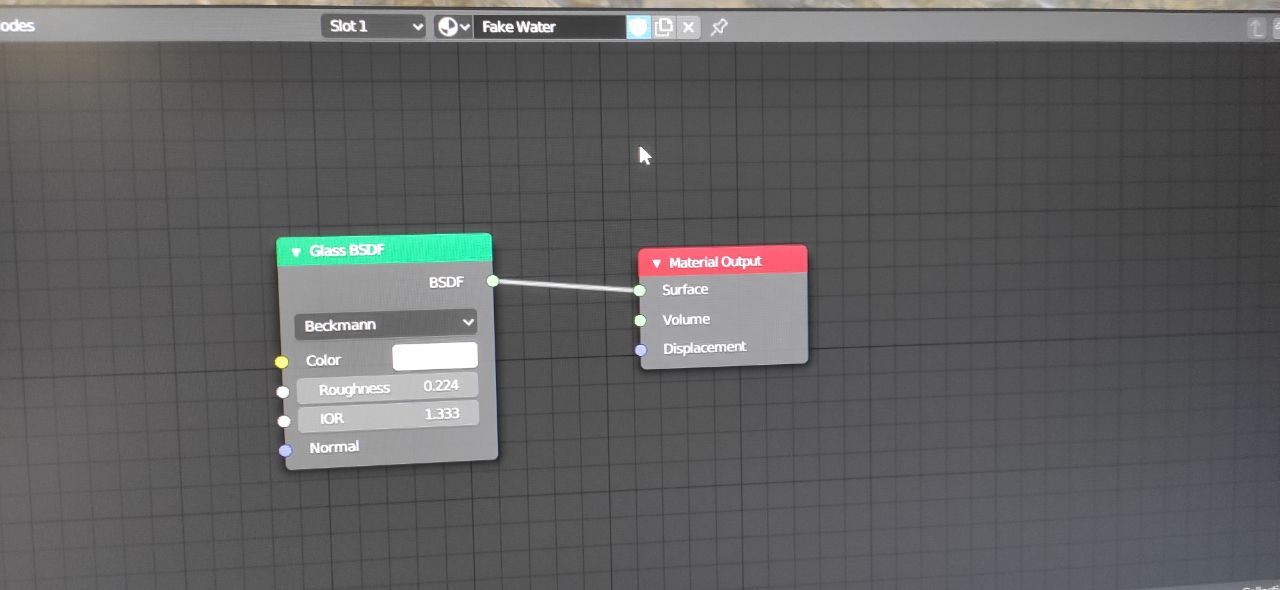Click the IOR 1.333 value field
The height and width of the screenshot is (590, 1280).
(x=388, y=416)
